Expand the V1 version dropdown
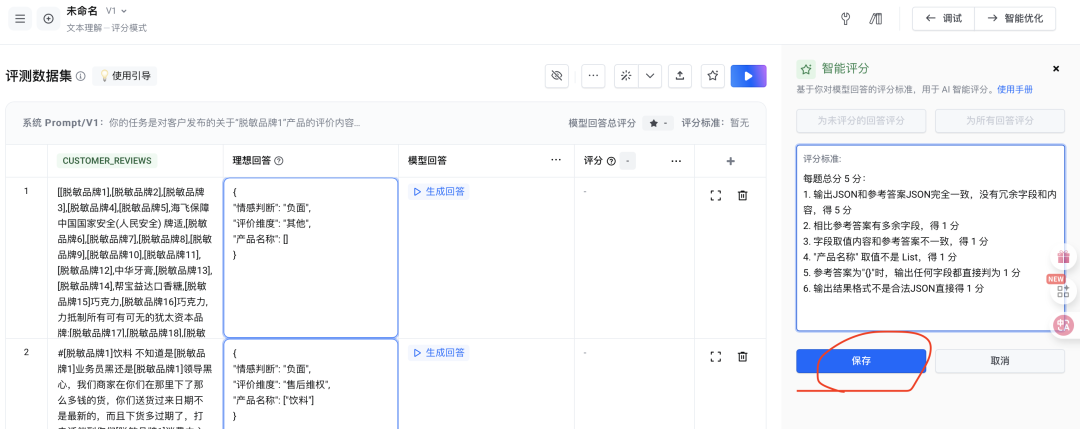Viewport: 1080px width, 429px height. point(116,11)
